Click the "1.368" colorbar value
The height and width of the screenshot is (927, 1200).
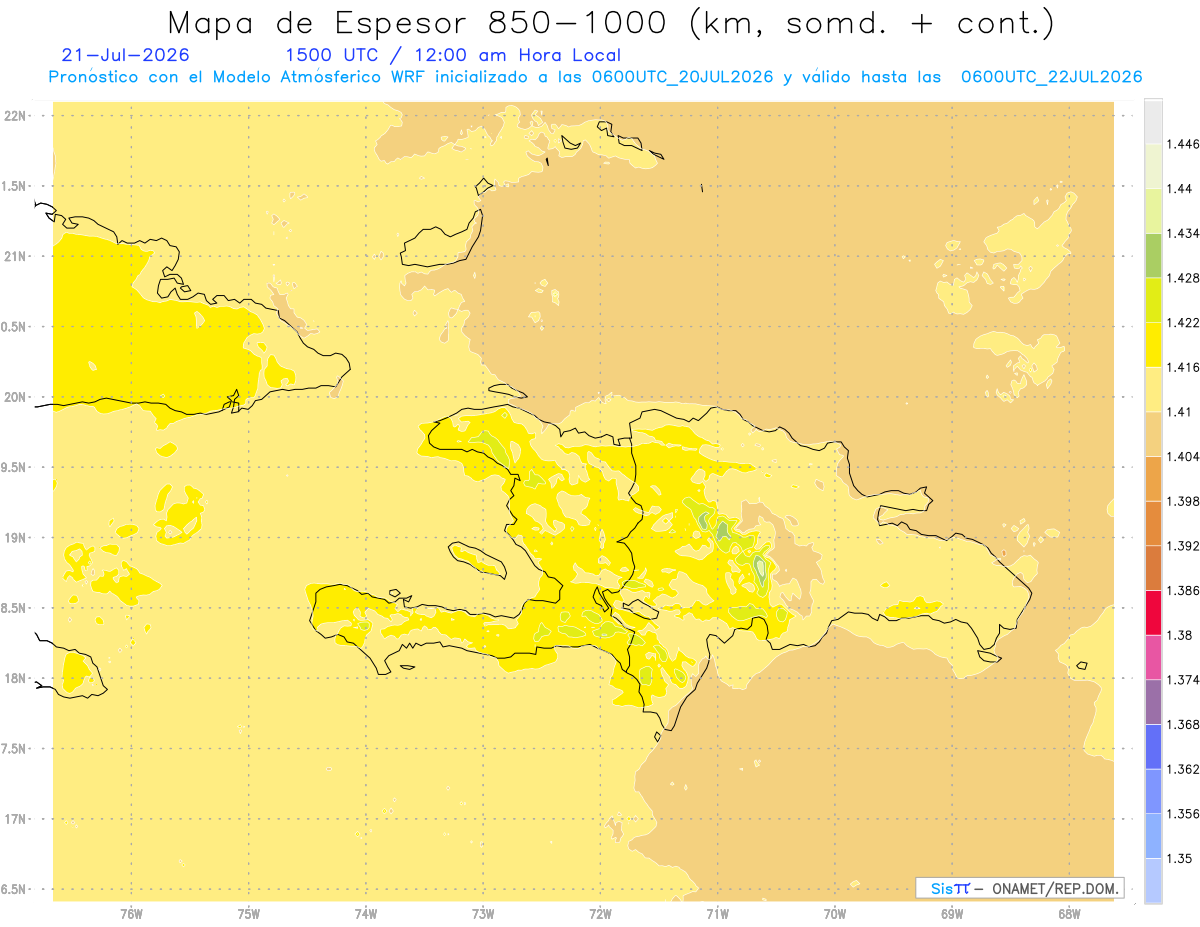point(1182,725)
